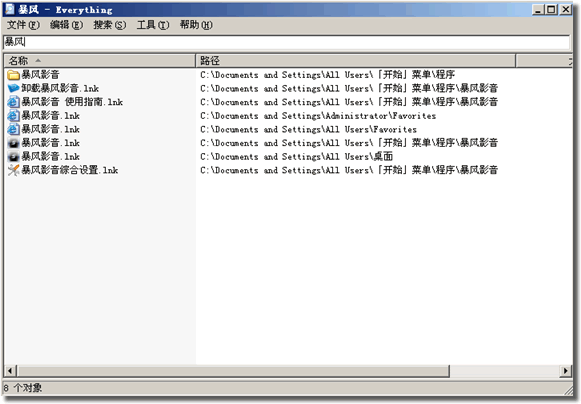Image resolution: width=581 pixels, height=404 pixels.
Task: Select 暴风影音.lnk icon in Administrator Favorites row
Action: [x=13, y=116]
